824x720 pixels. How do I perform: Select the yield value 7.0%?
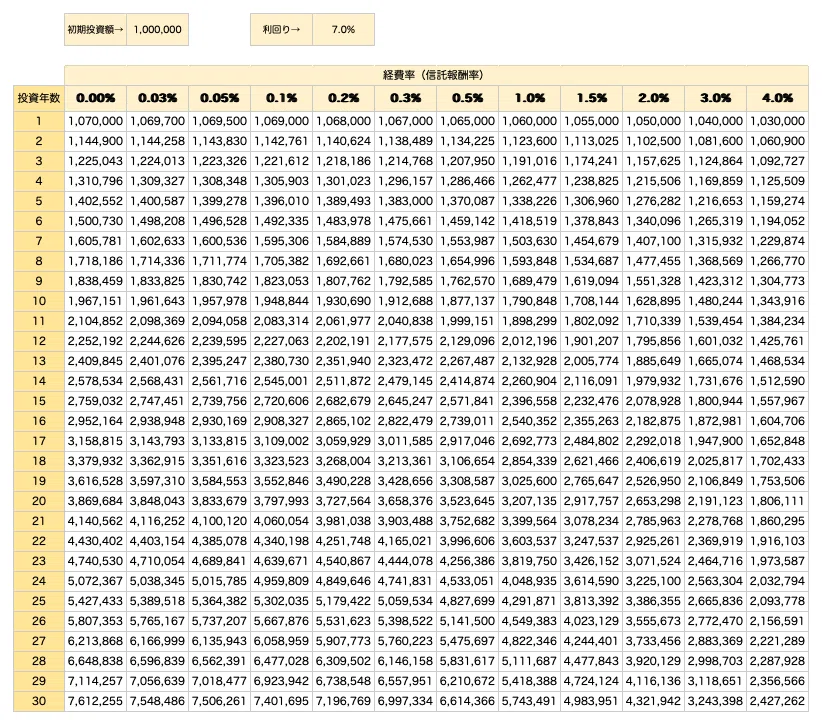(x=343, y=29)
